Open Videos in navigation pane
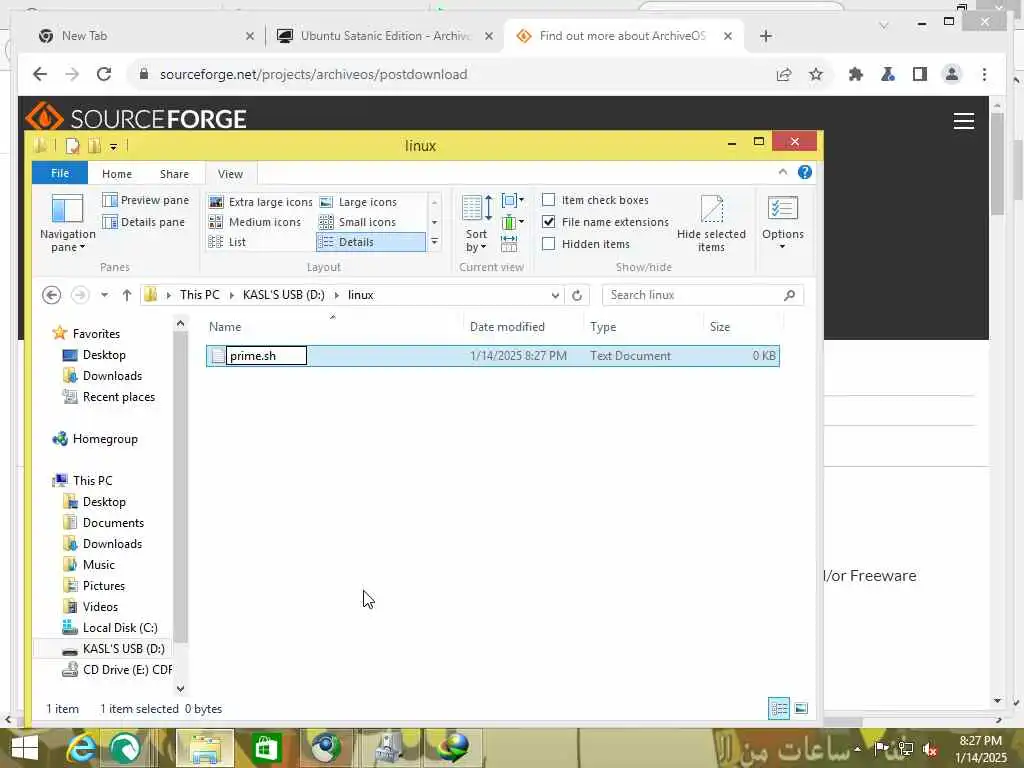The height and width of the screenshot is (768, 1024). pos(90,607)
